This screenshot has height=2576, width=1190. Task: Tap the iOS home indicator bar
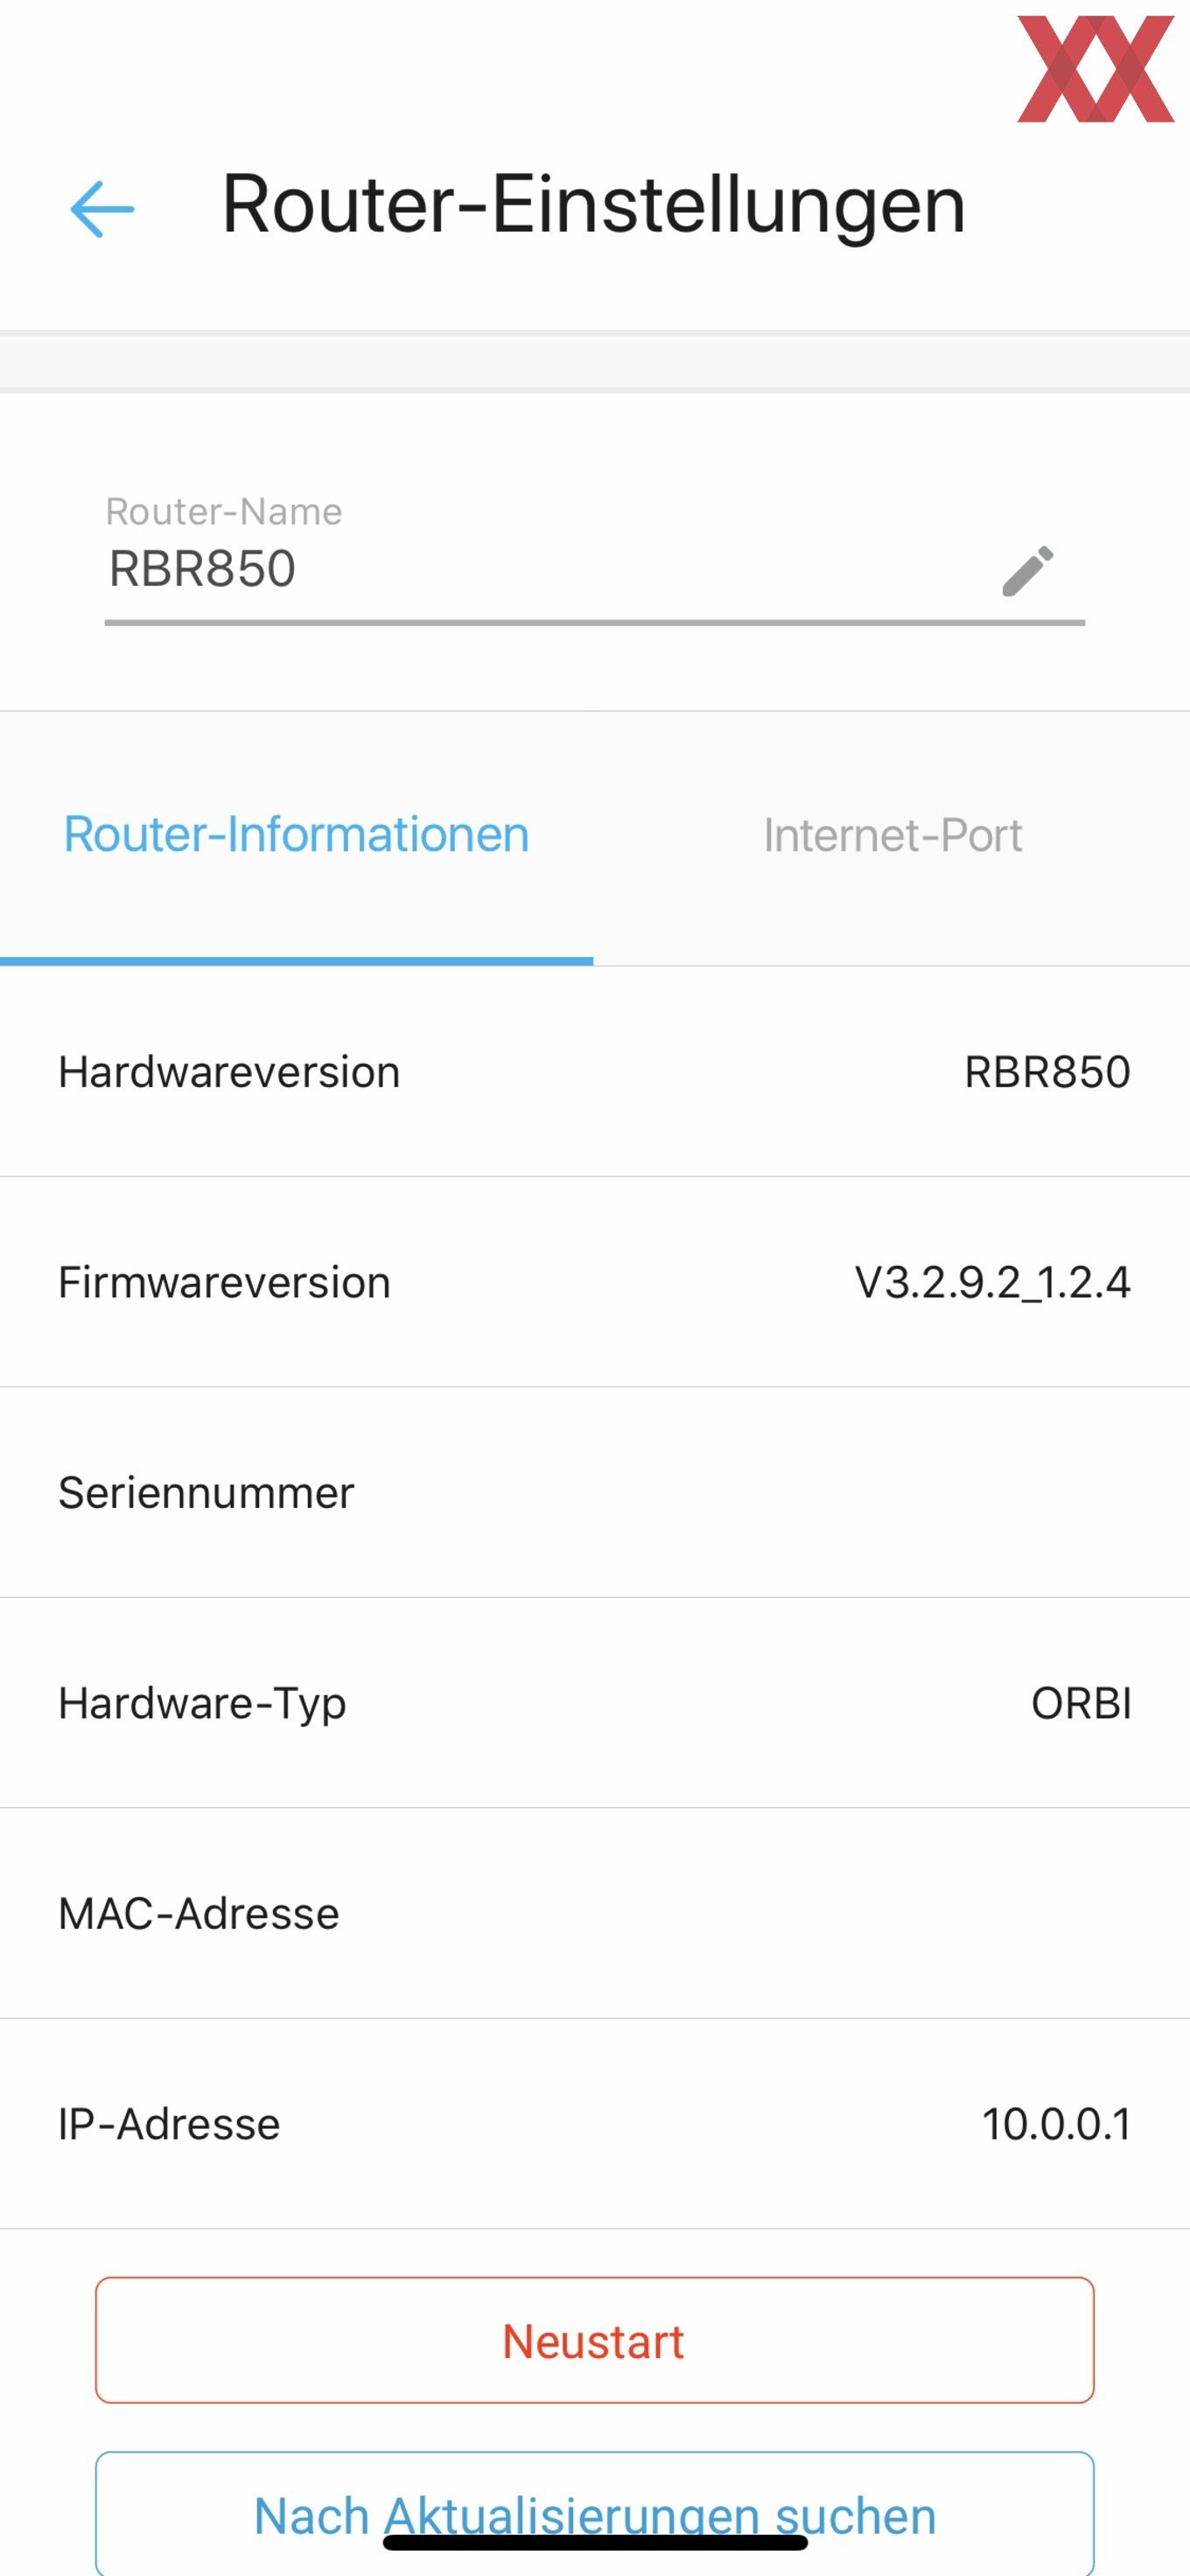pyautogui.click(x=595, y=2542)
